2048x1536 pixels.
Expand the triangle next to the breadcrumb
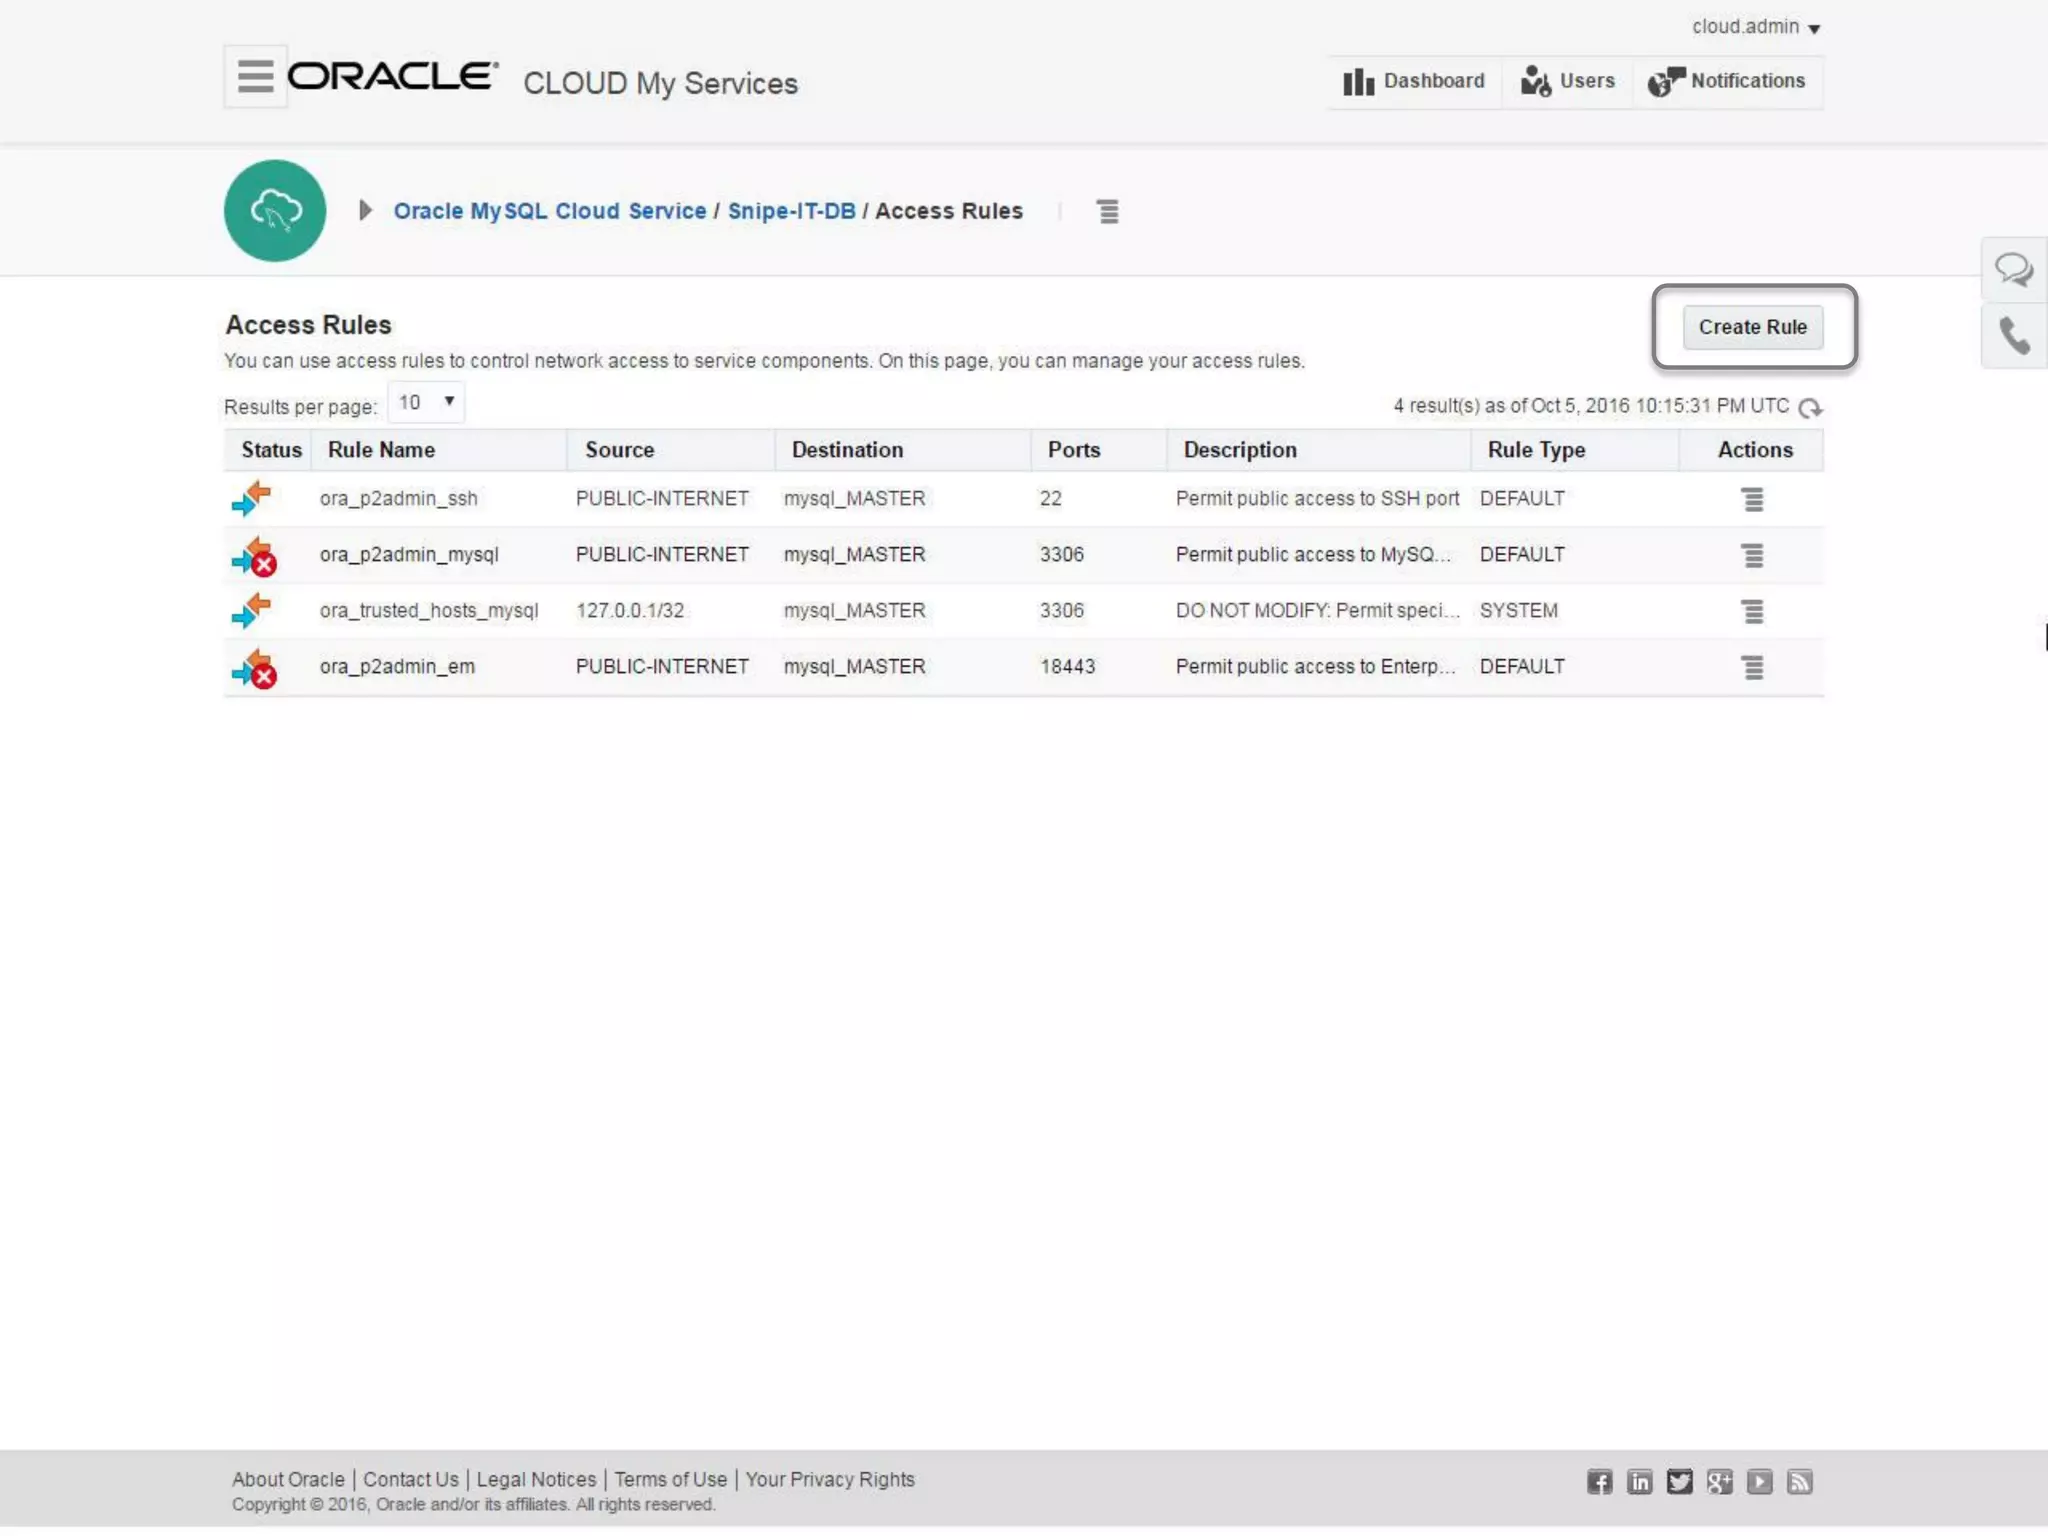click(365, 211)
